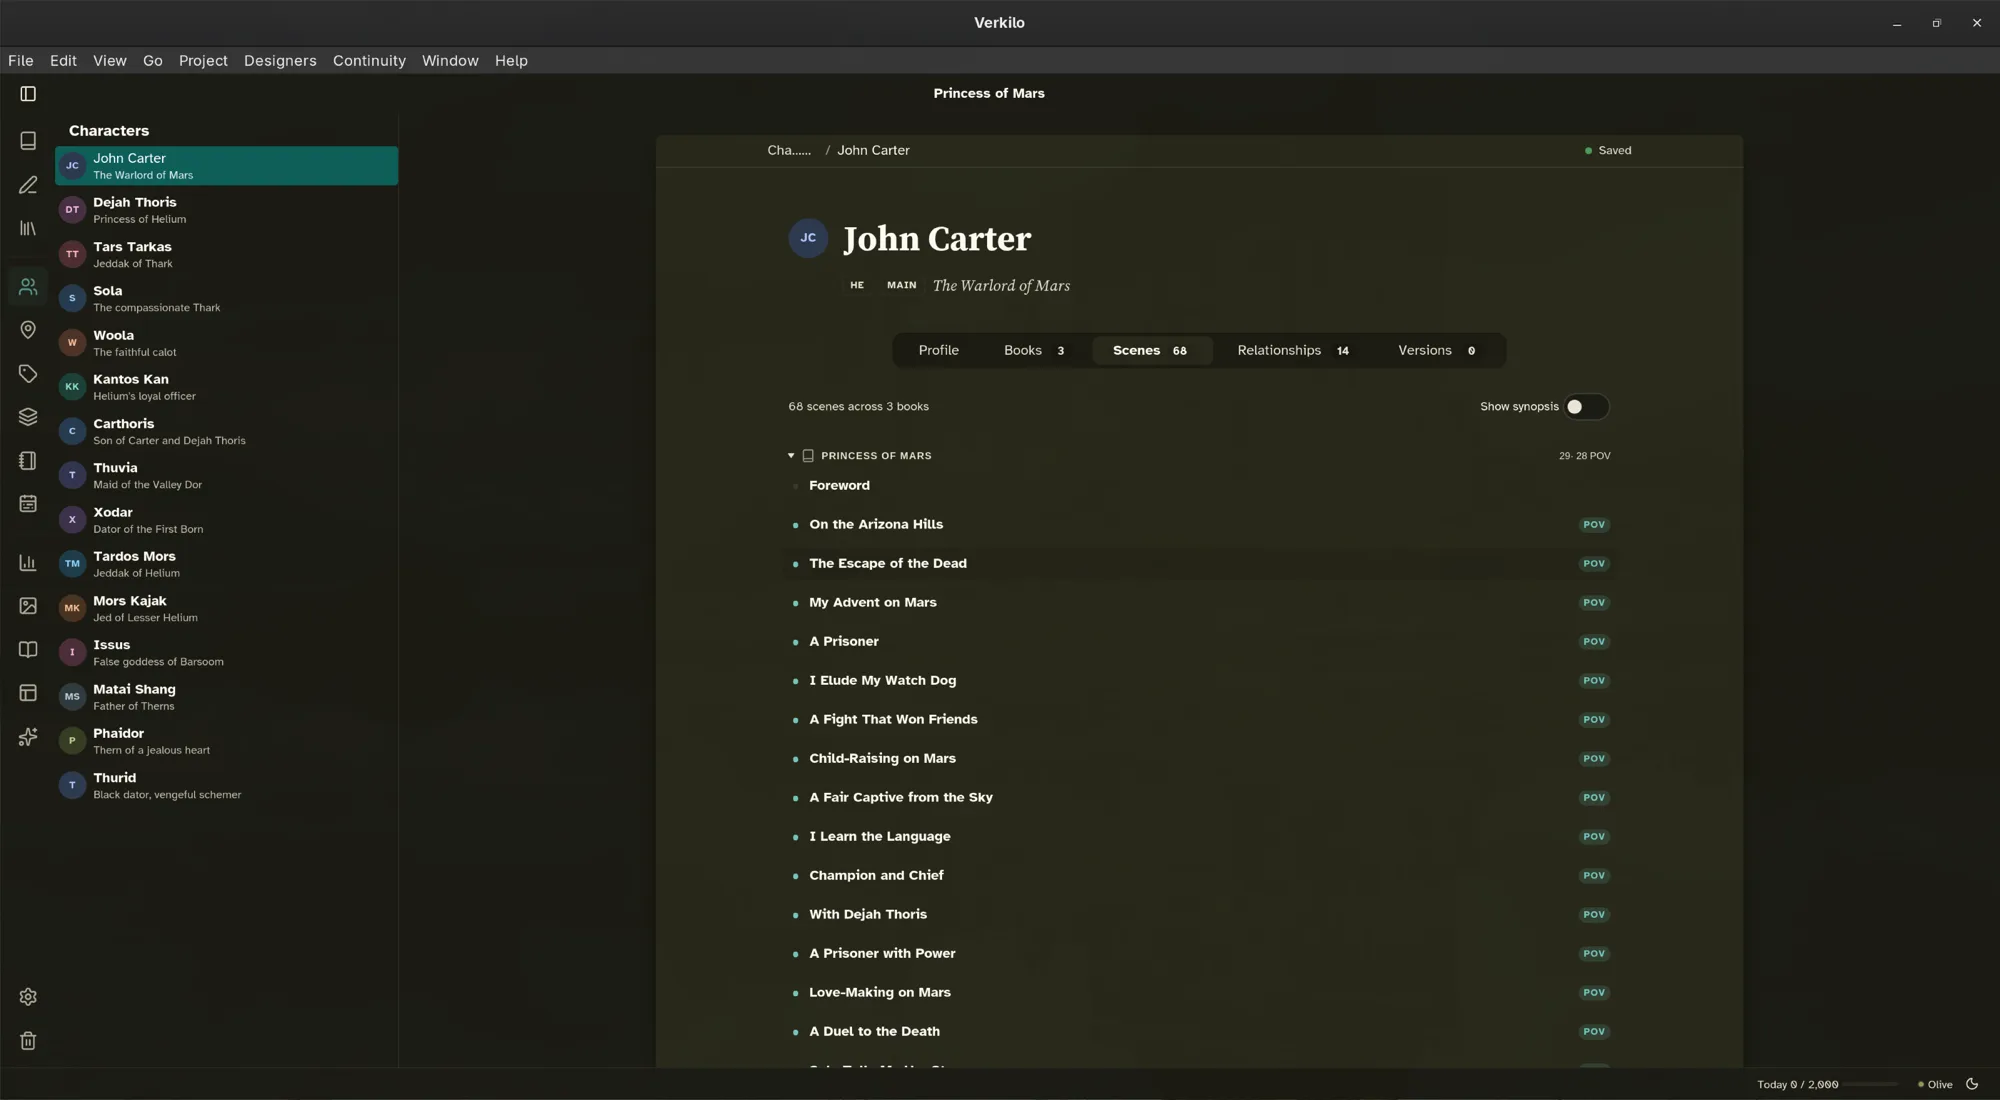Open the scene On the Arizona Hills

click(x=1199, y=525)
